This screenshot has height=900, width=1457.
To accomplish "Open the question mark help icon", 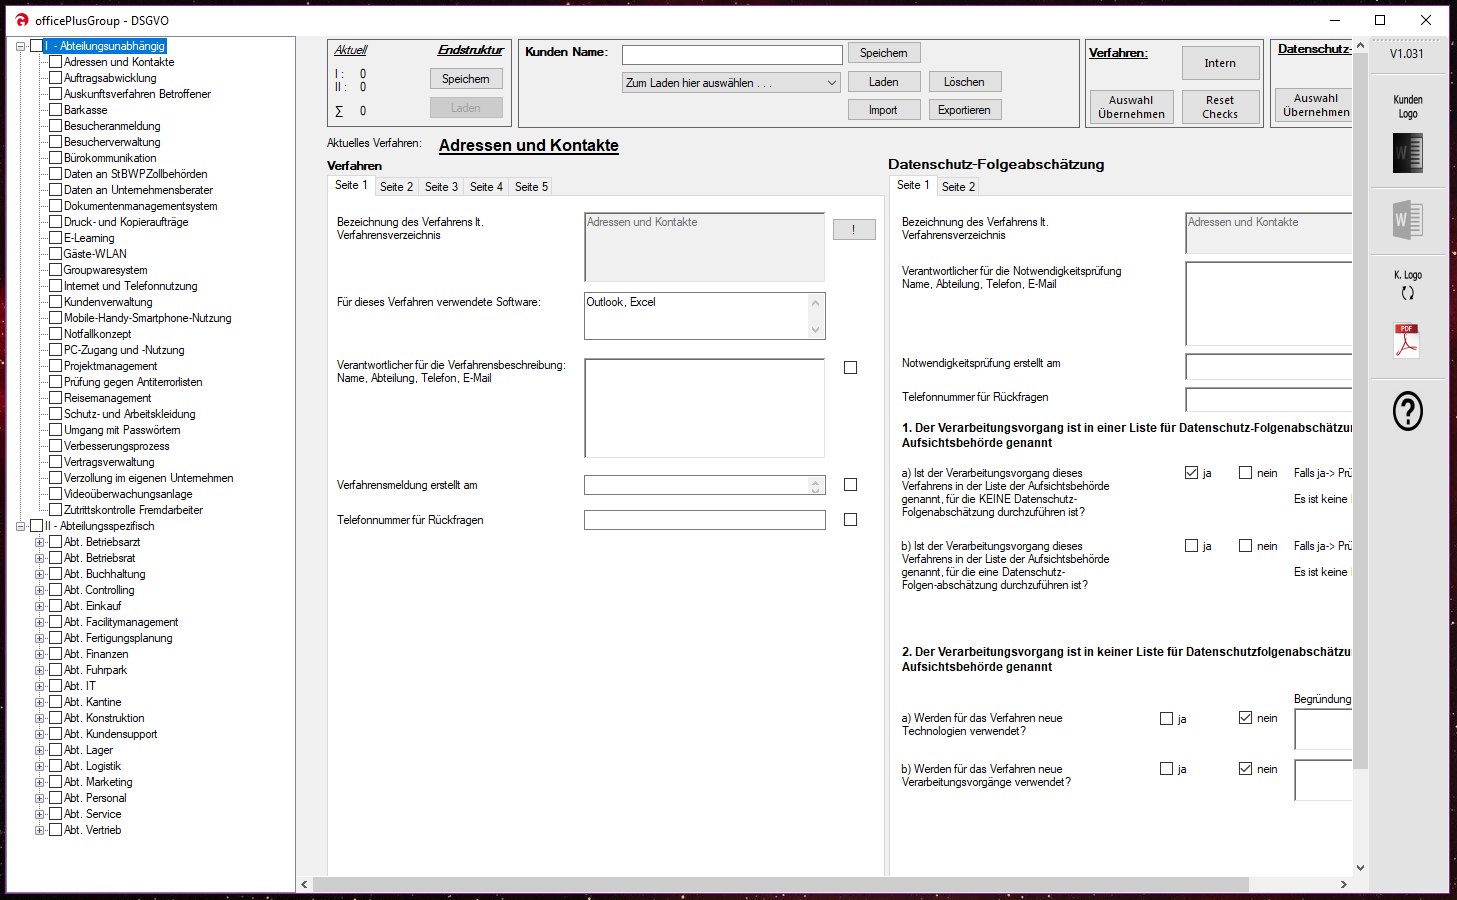I will 1408,411.
